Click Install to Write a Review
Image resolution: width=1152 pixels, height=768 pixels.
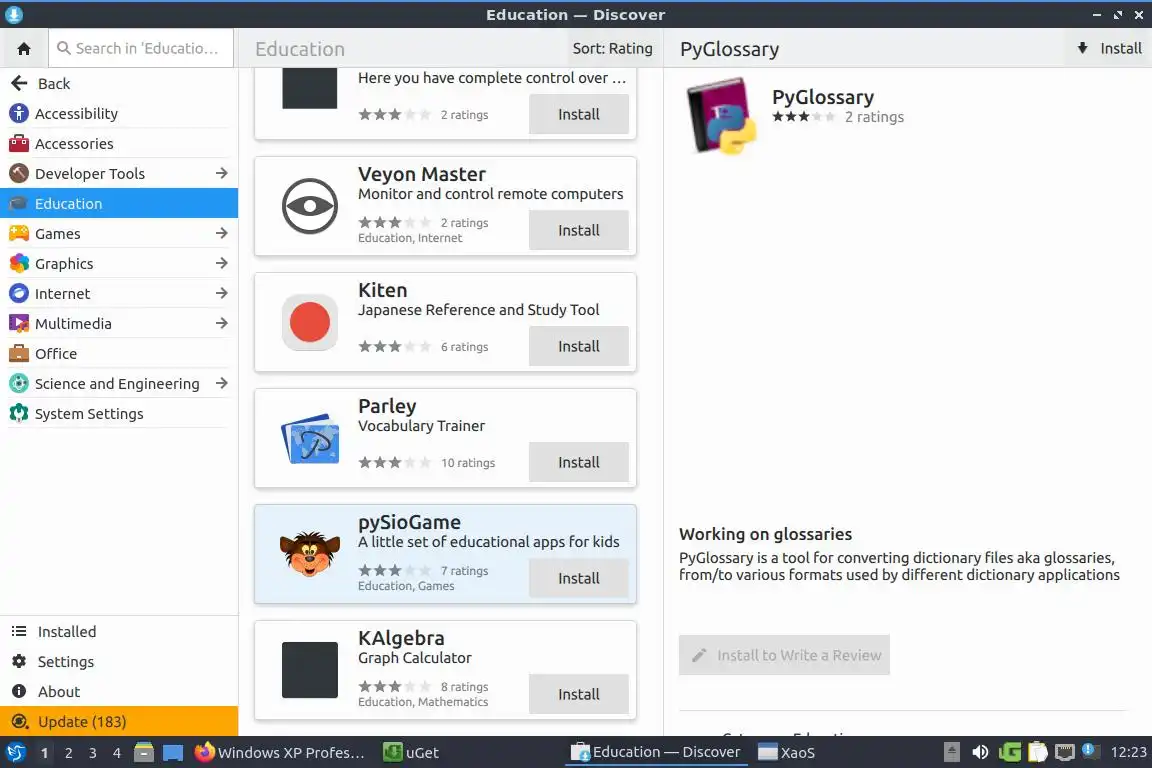pyautogui.click(x=784, y=655)
